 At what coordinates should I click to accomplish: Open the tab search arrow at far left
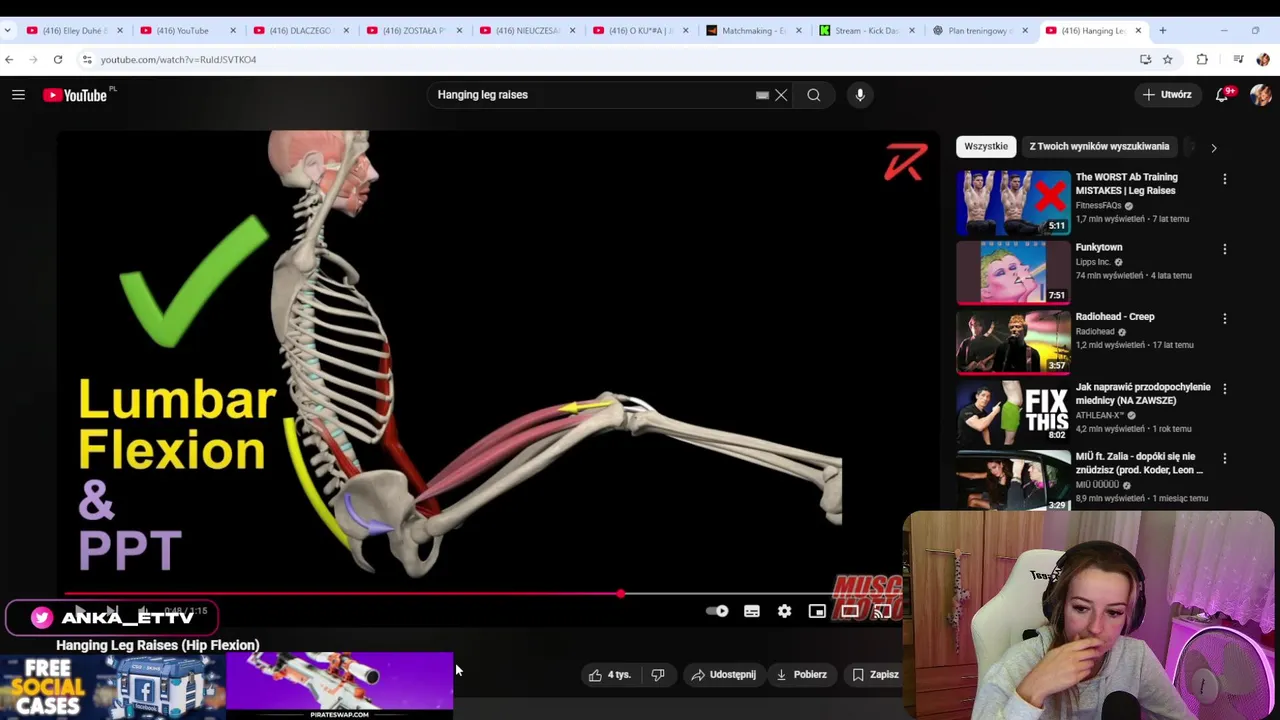8,31
